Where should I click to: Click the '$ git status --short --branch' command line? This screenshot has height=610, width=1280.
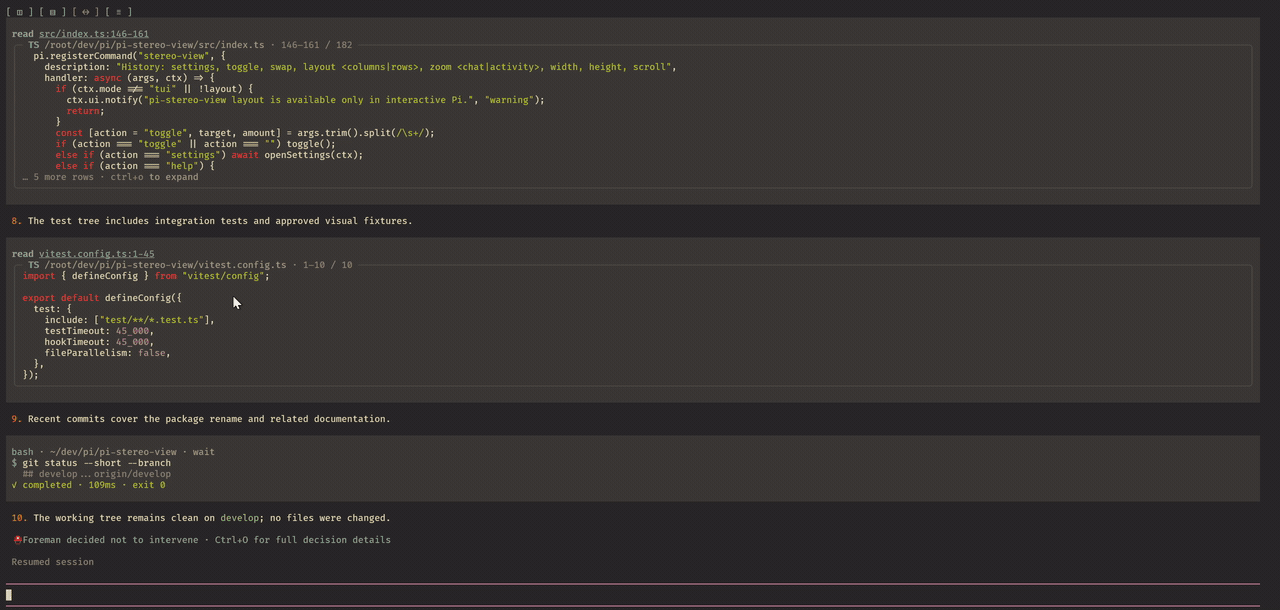(91, 463)
